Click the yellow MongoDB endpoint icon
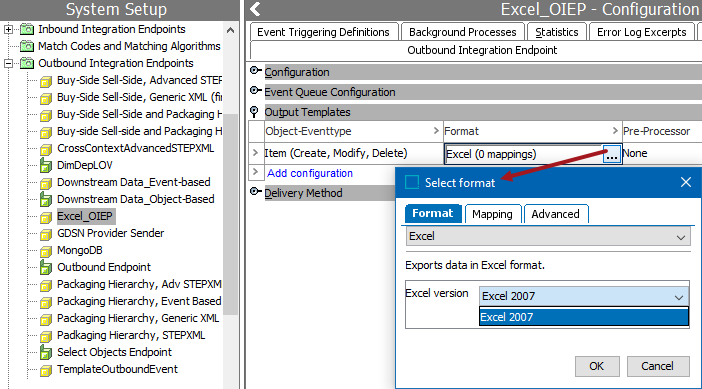The width and height of the screenshot is (702, 389). point(46,251)
